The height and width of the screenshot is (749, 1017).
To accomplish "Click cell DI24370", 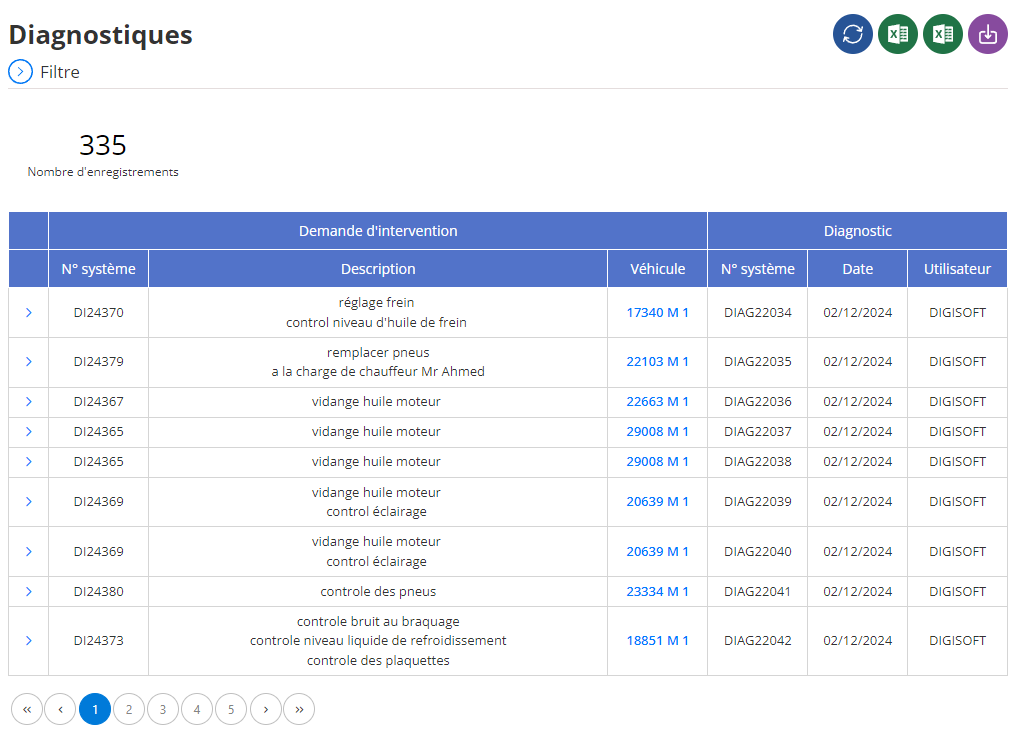I will [x=99, y=313].
